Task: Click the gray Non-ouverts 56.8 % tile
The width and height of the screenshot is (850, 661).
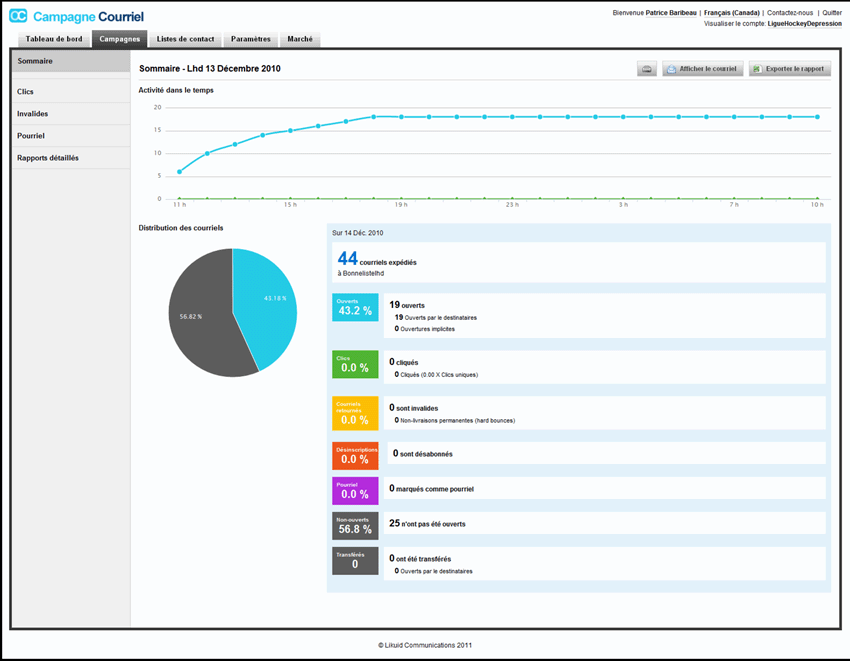Action: pyautogui.click(x=355, y=525)
